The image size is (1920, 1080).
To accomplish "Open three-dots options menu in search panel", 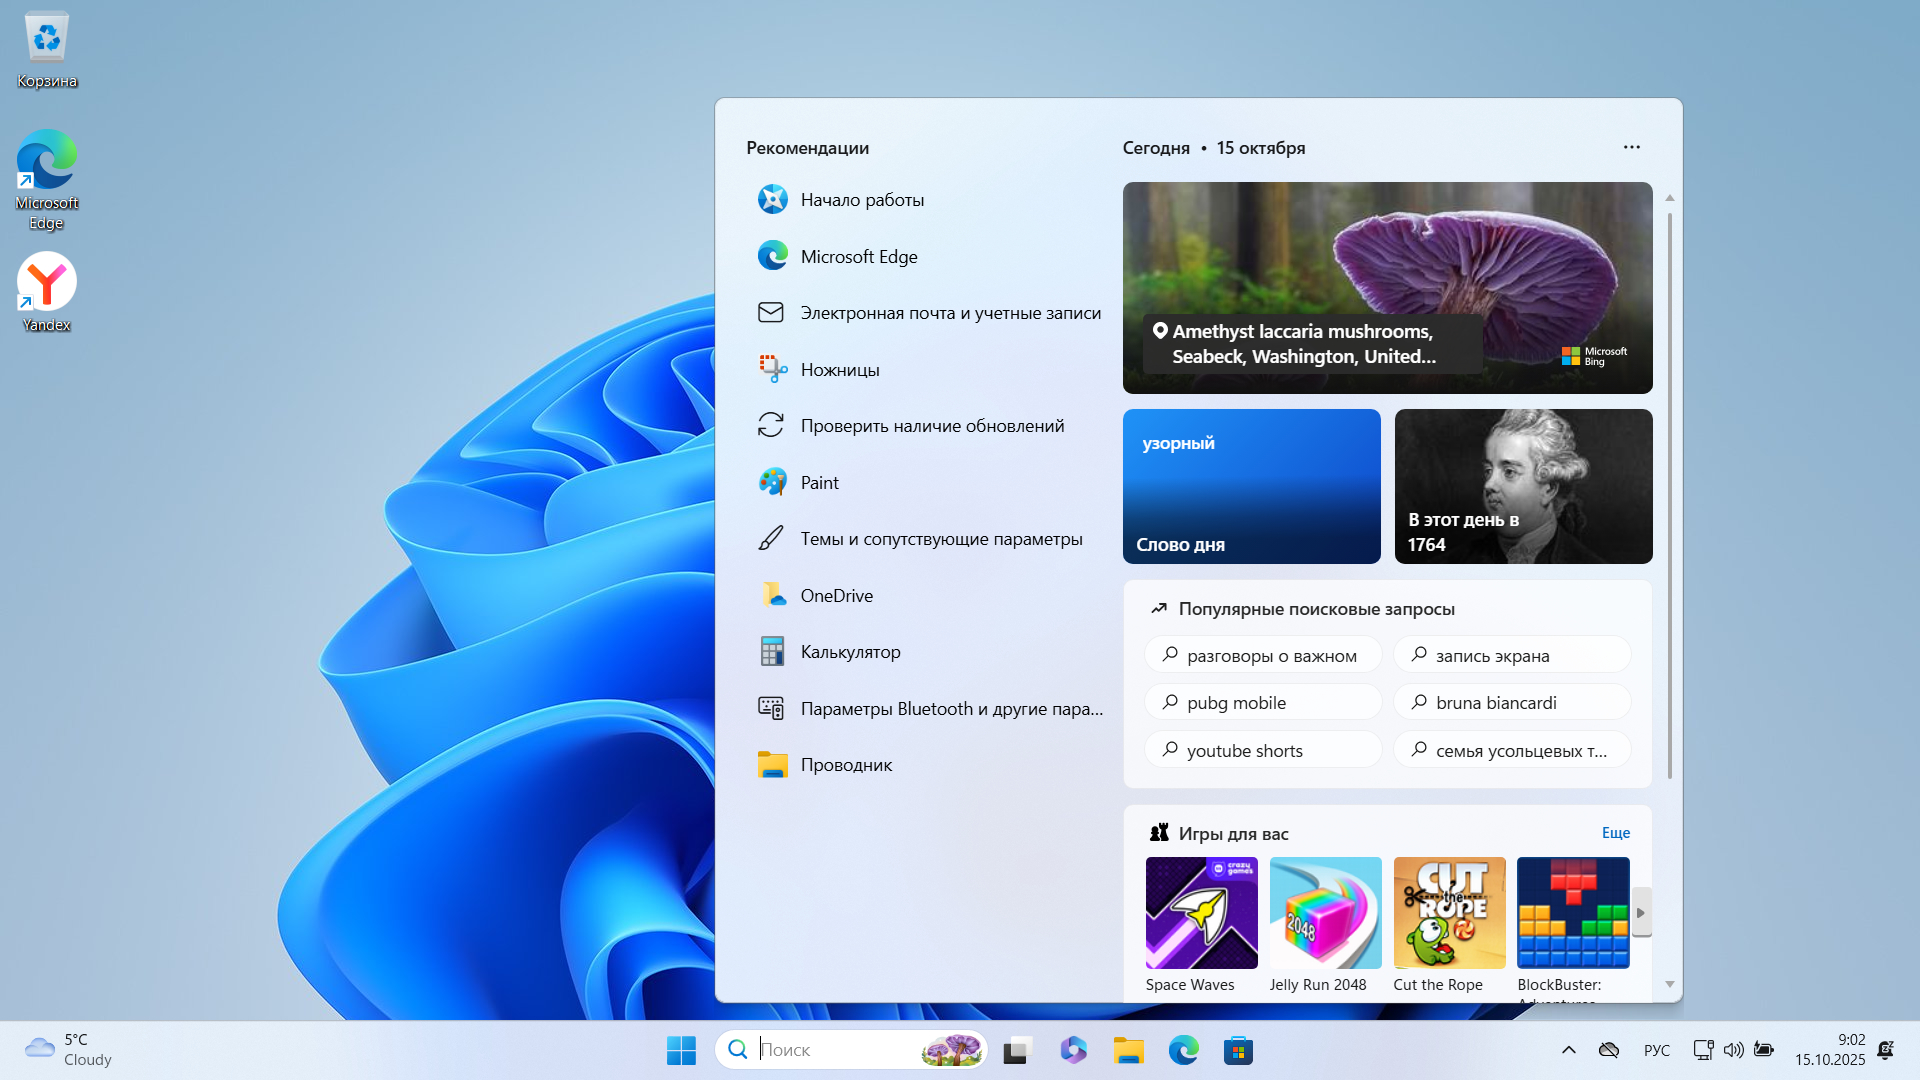I will click(x=1631, y=147).
